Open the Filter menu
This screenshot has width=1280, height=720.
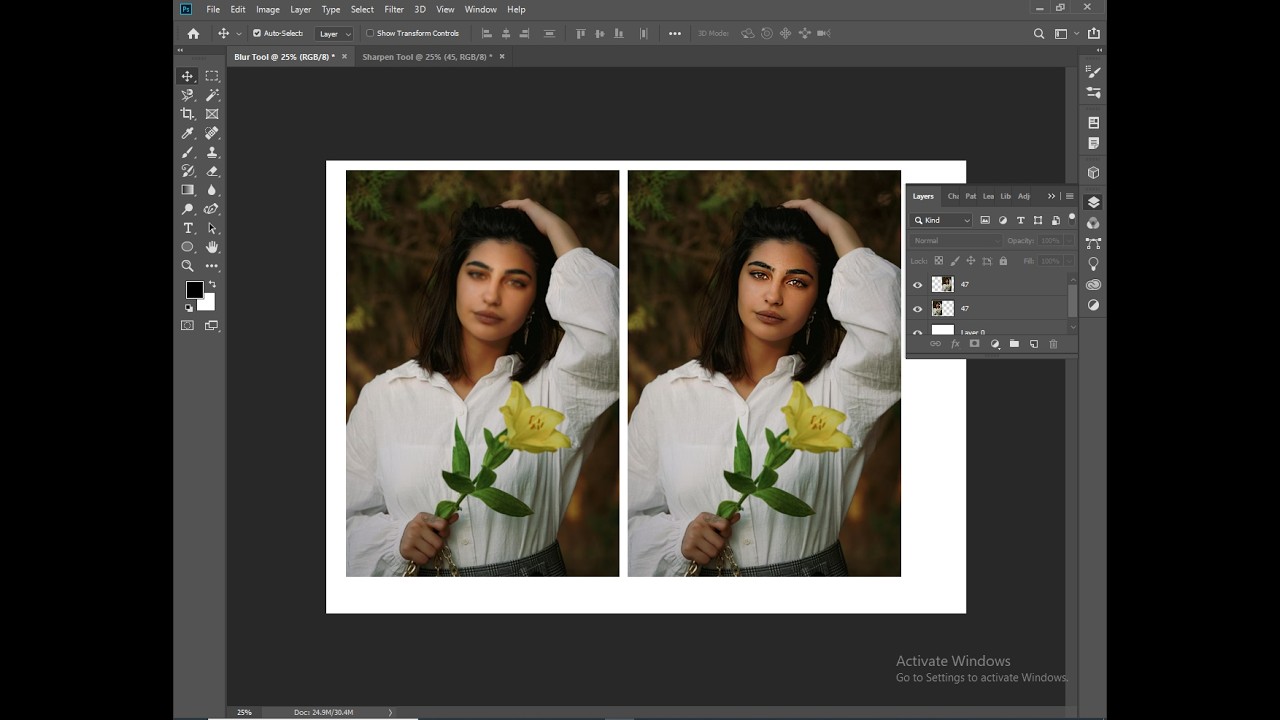pyautogui.click(x=394, y=9)
